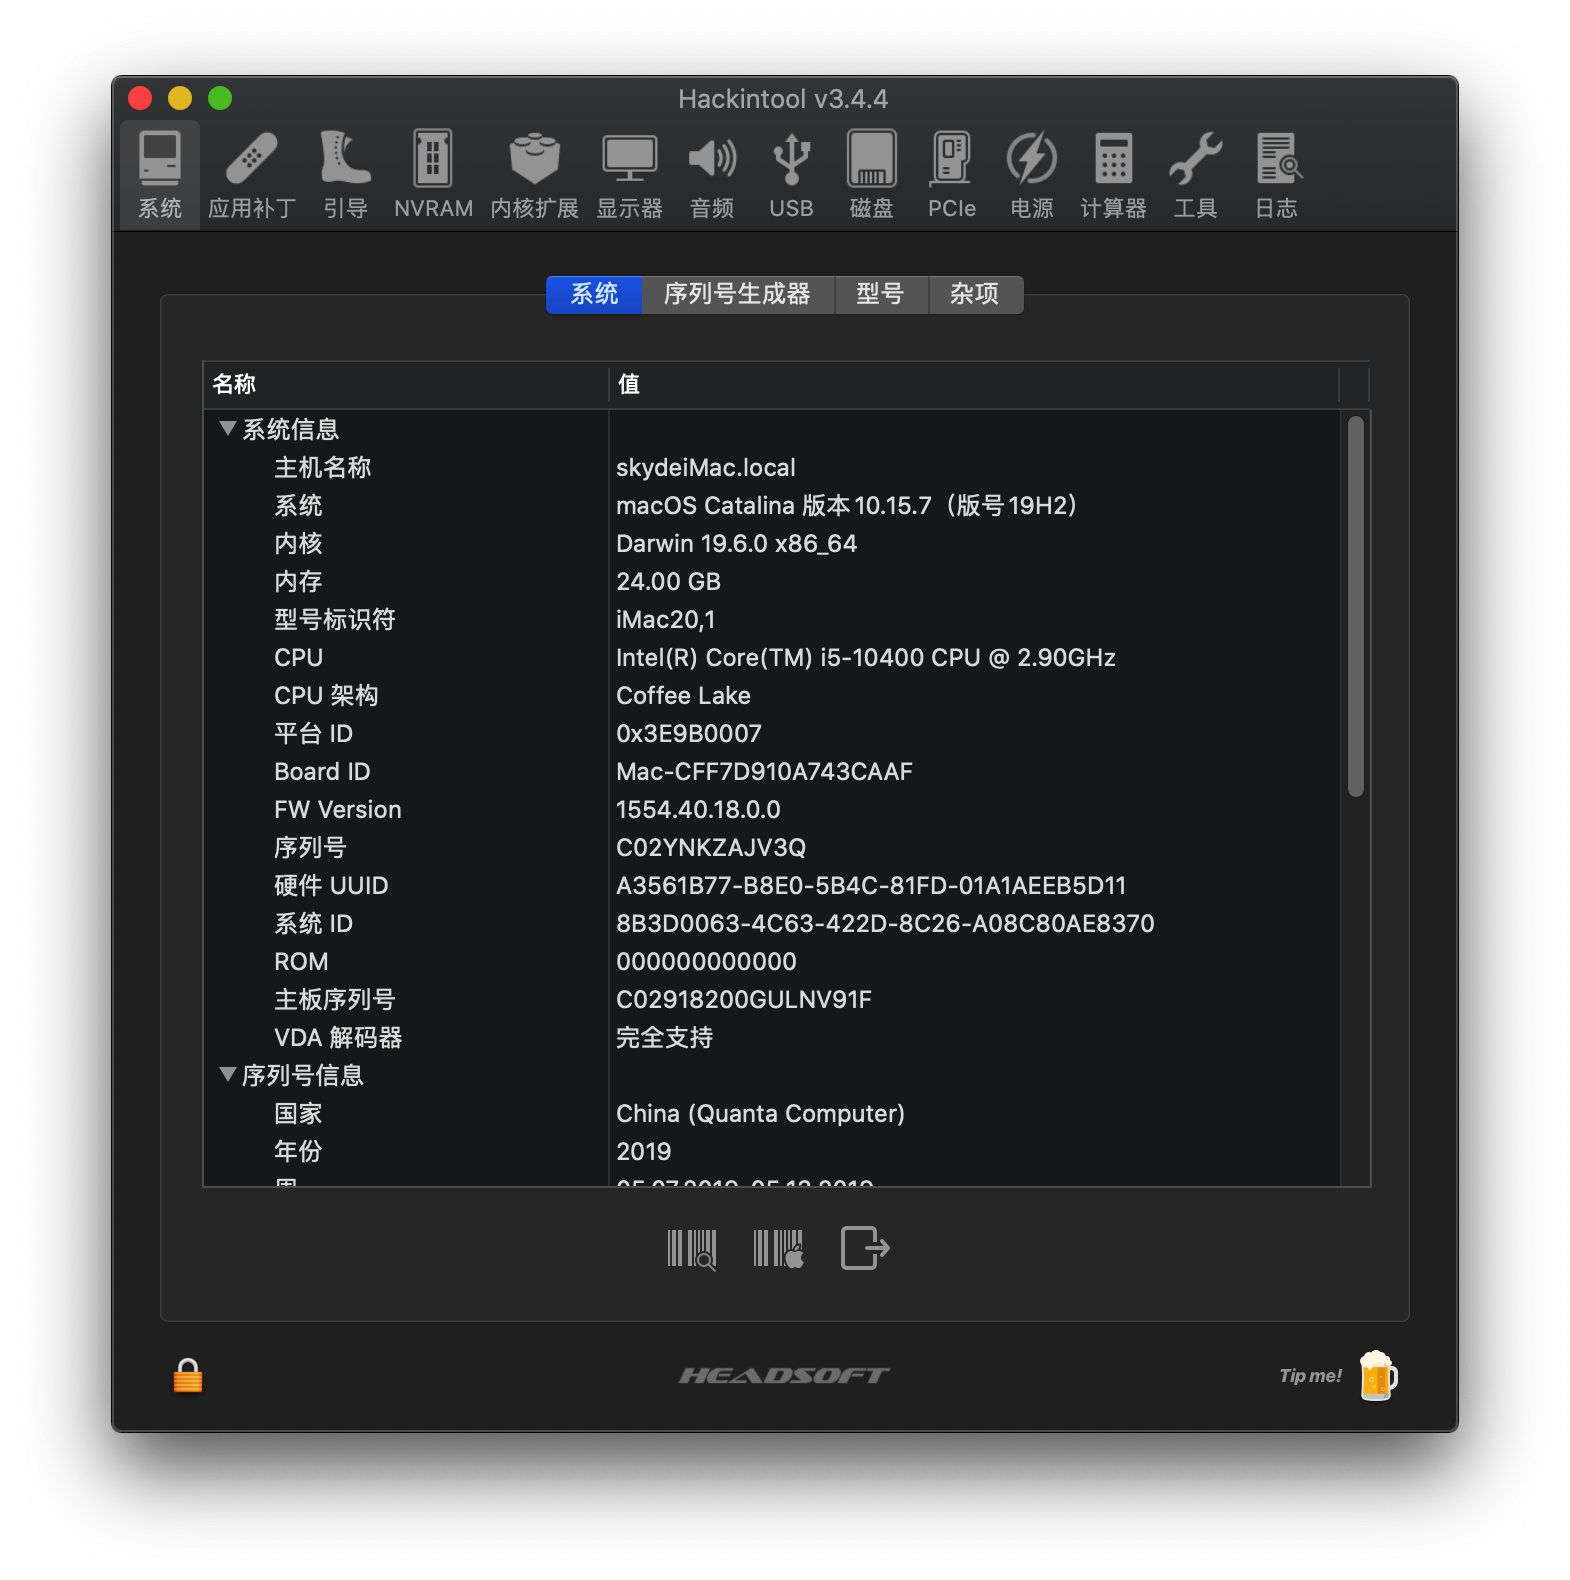Click the table vertical scrollbar
The height and width of the screenshot is (1580, 1570).
coord(1355,606)
